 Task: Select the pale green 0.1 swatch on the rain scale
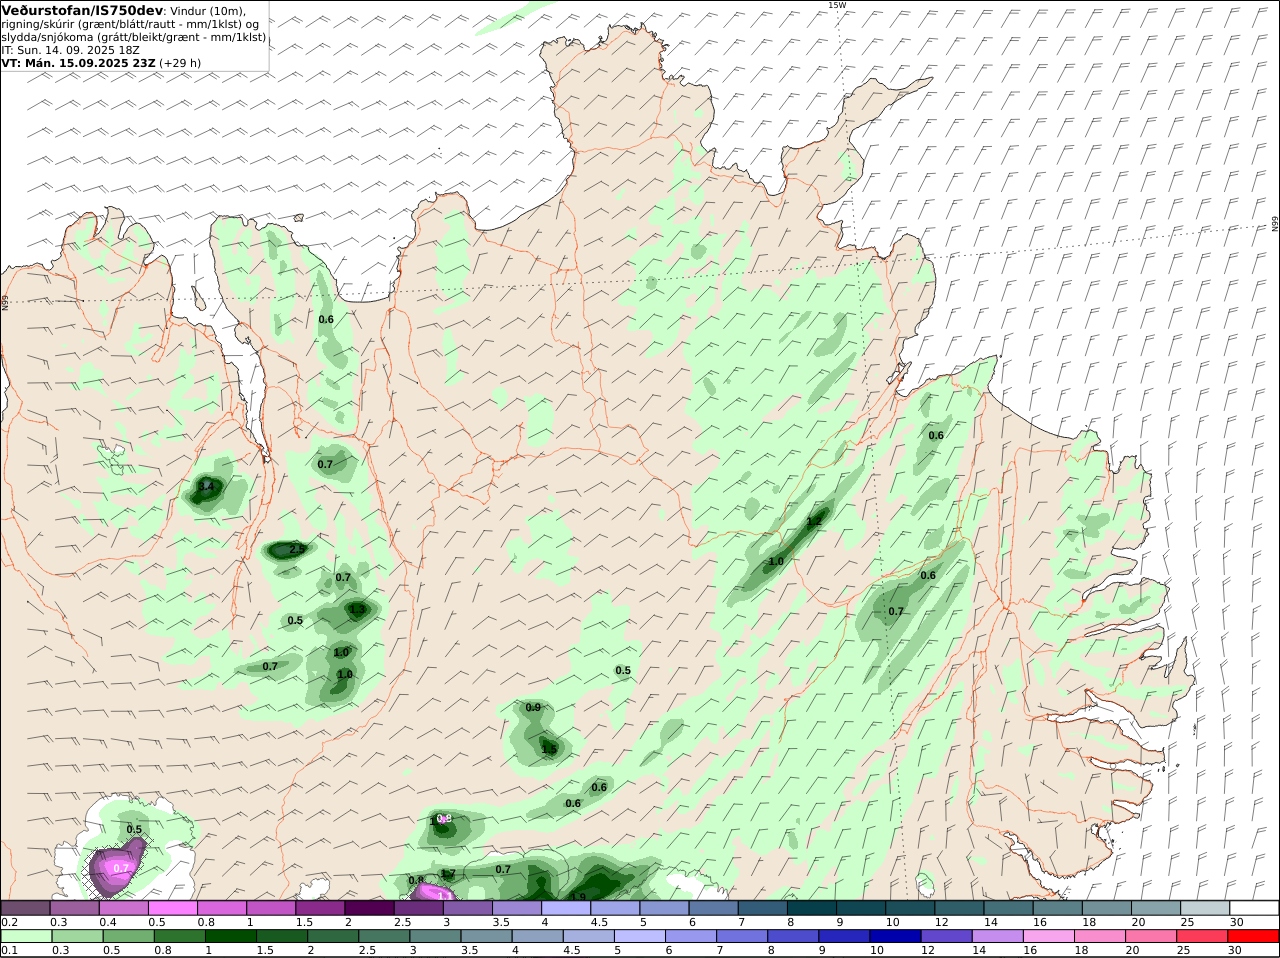(25, 937)
